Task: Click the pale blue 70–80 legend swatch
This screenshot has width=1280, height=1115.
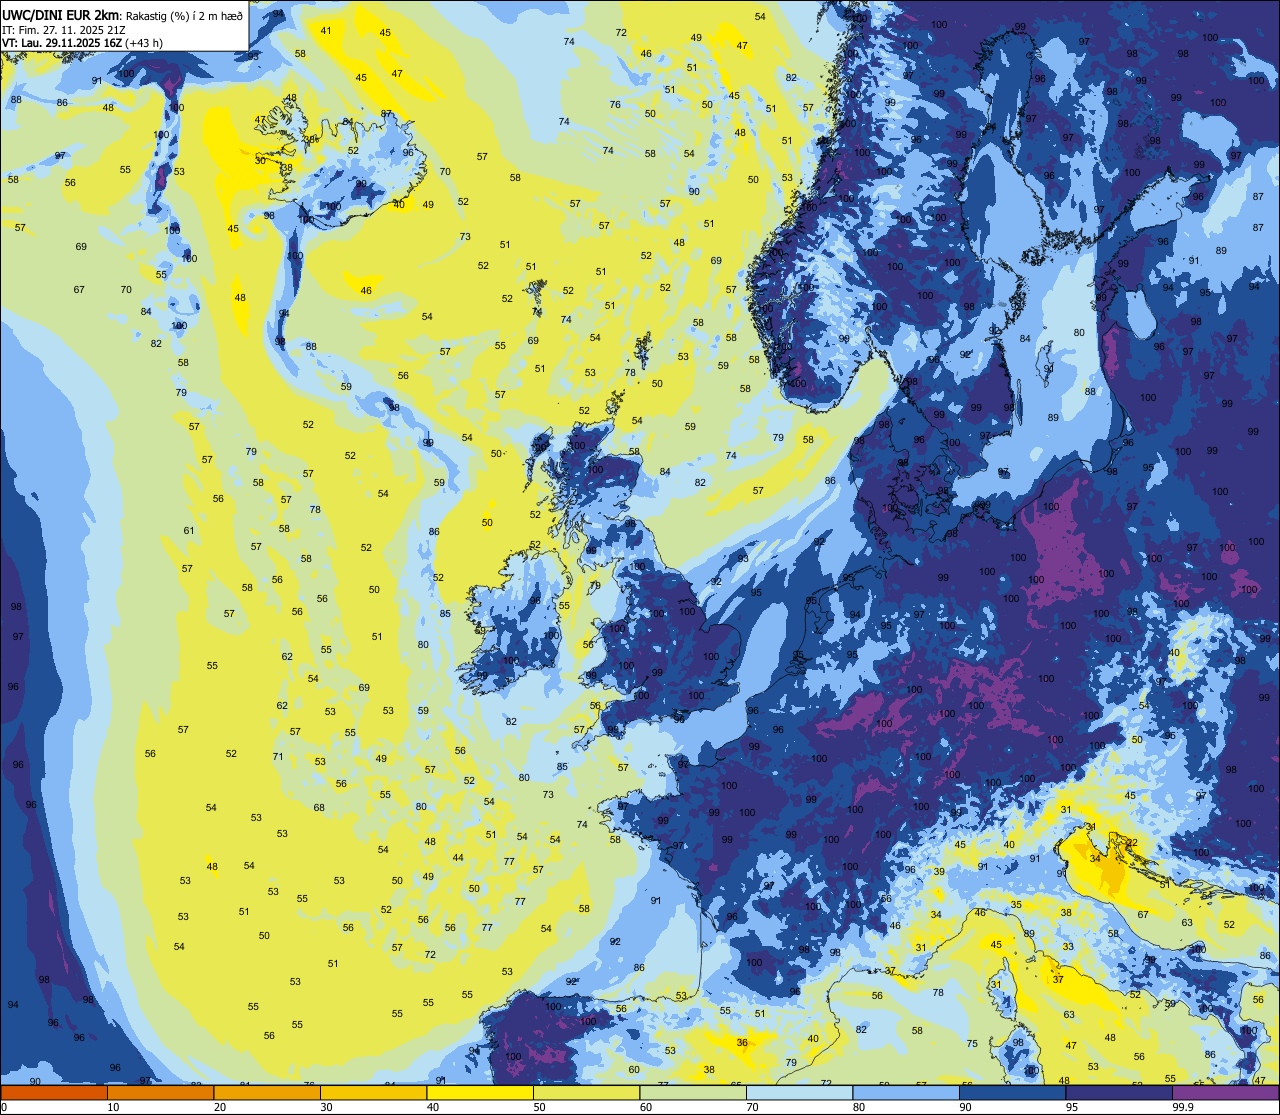Action: 799,1092
